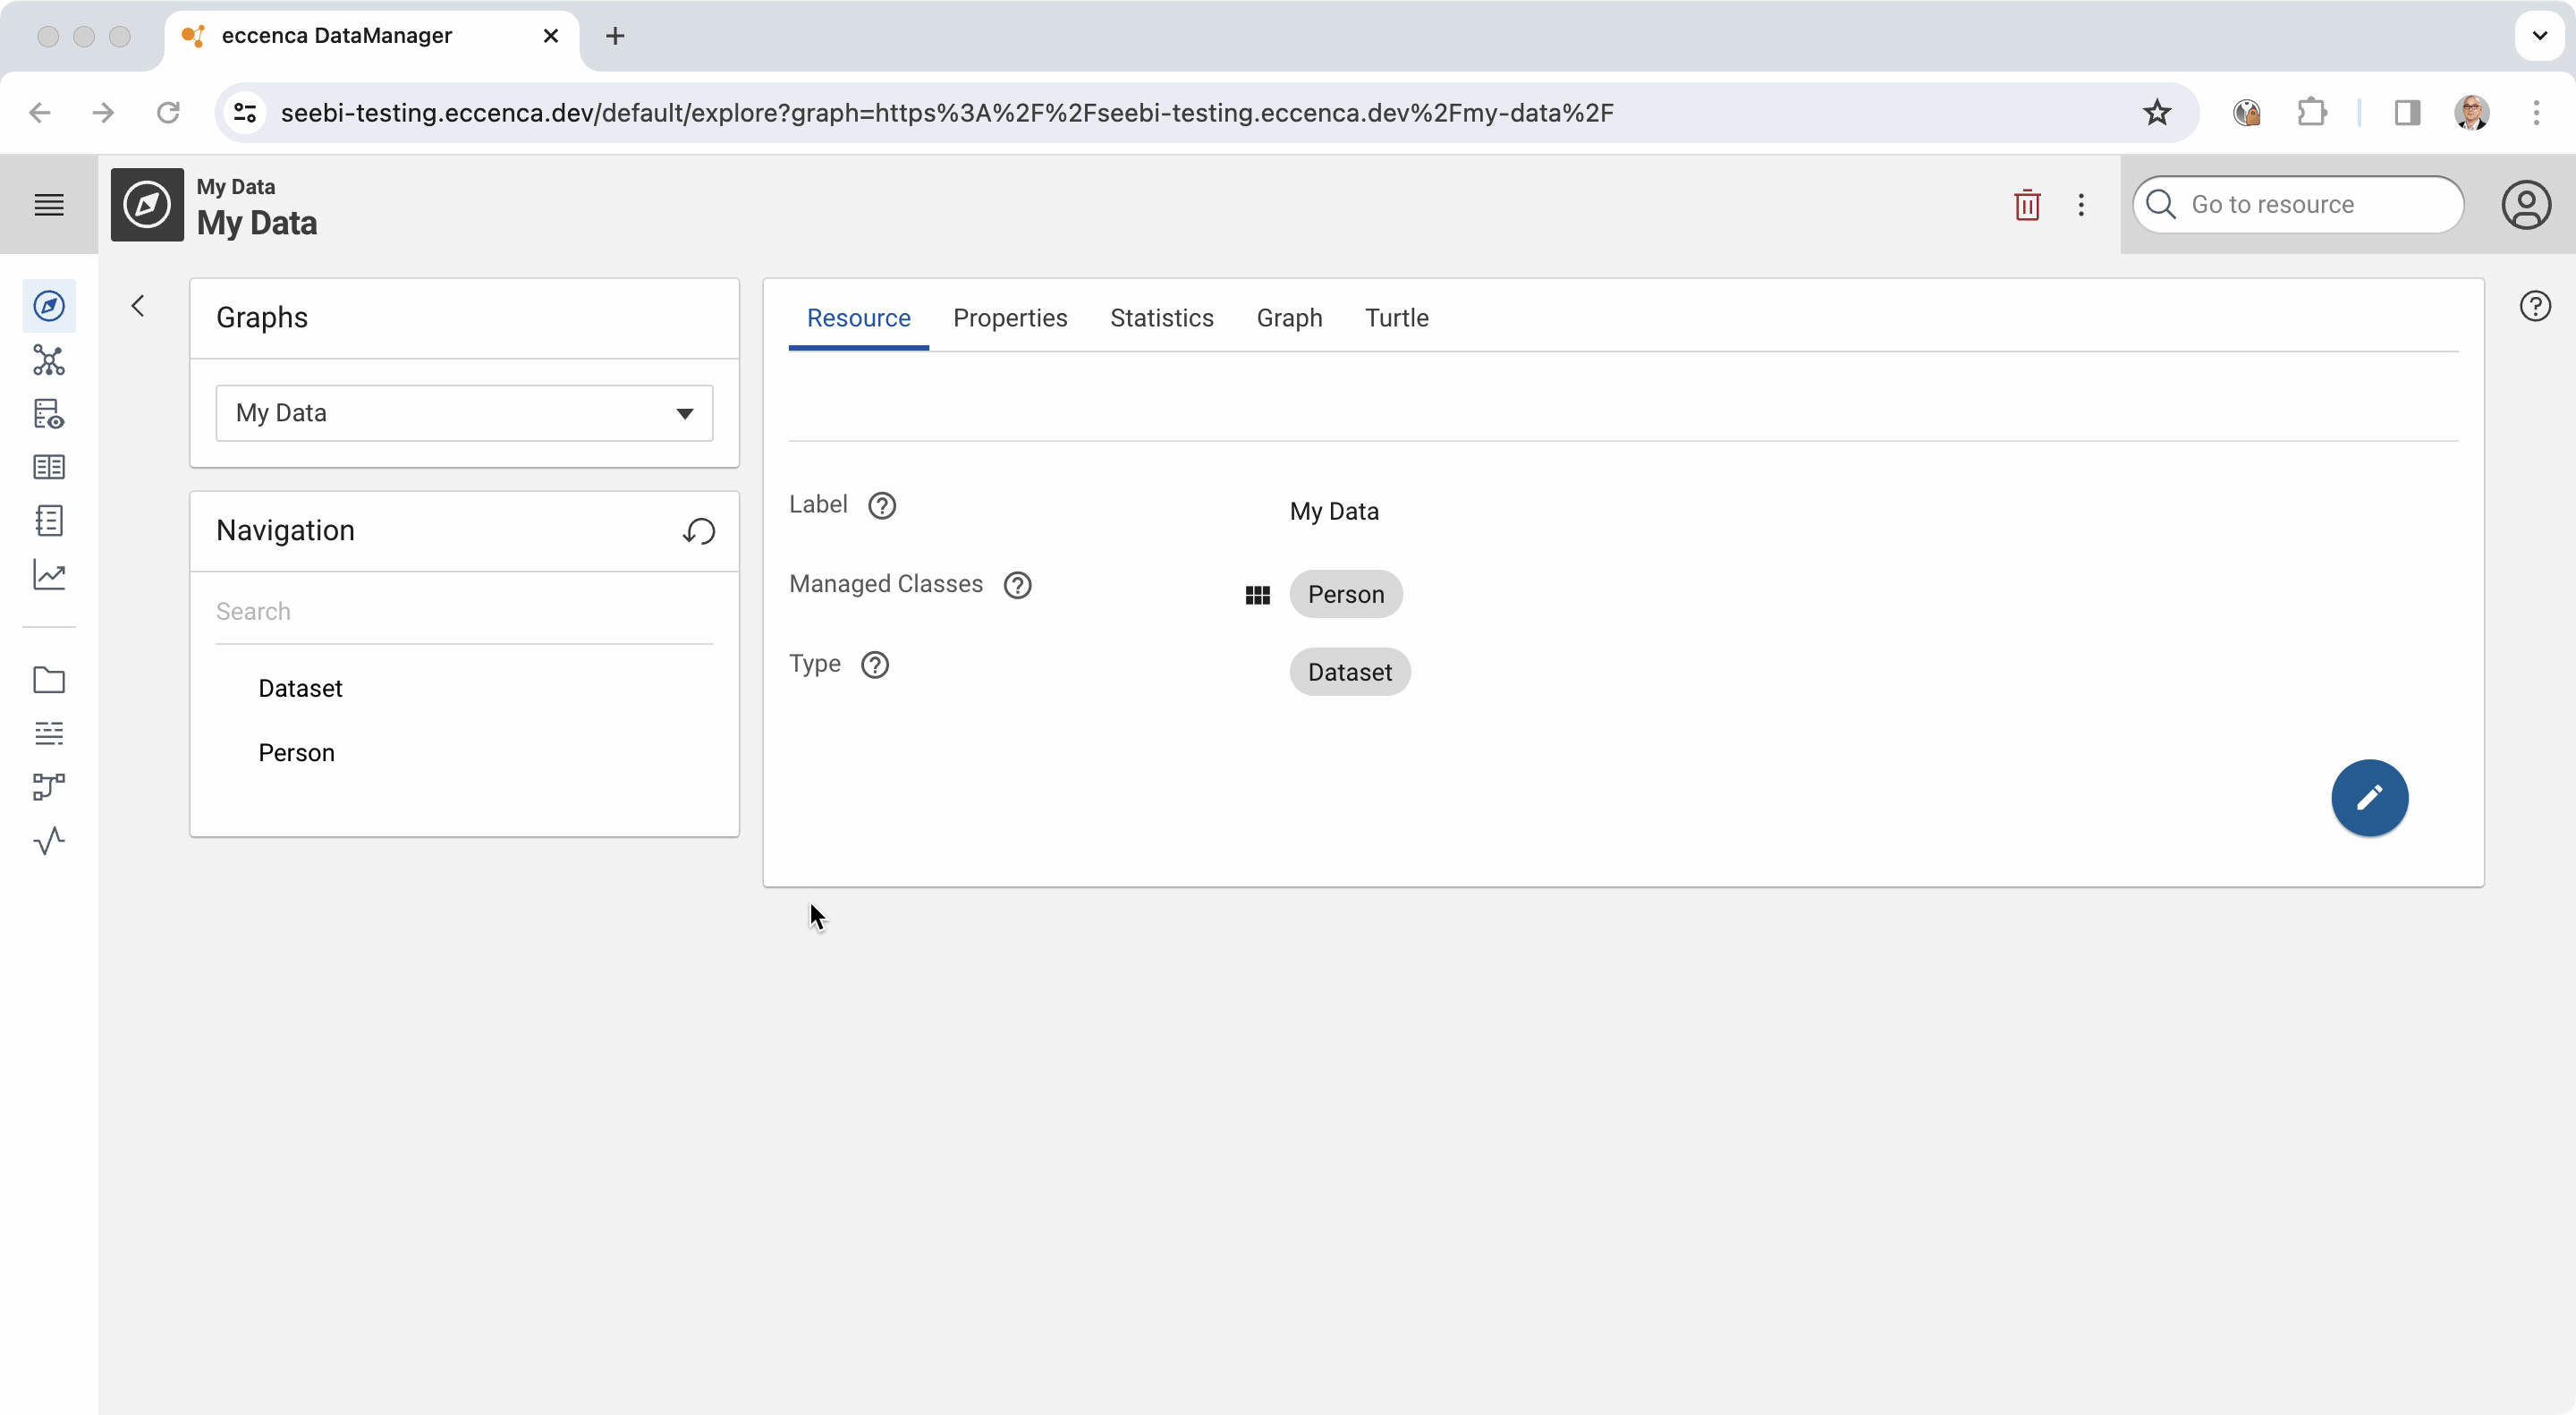Toggle the hamburger main menu
Viewport: 2576px width, 1415px height.
pos(49,205)
